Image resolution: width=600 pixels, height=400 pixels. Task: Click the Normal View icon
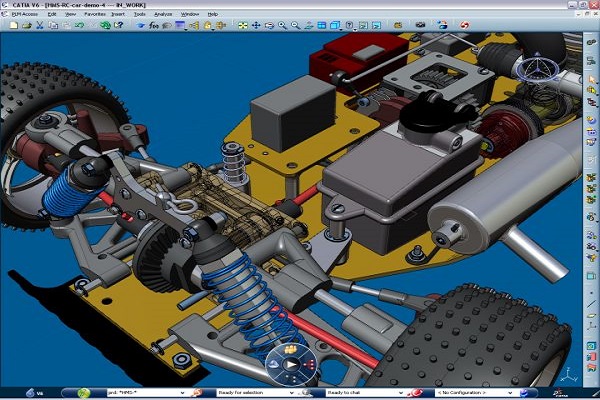coord(308,26)
